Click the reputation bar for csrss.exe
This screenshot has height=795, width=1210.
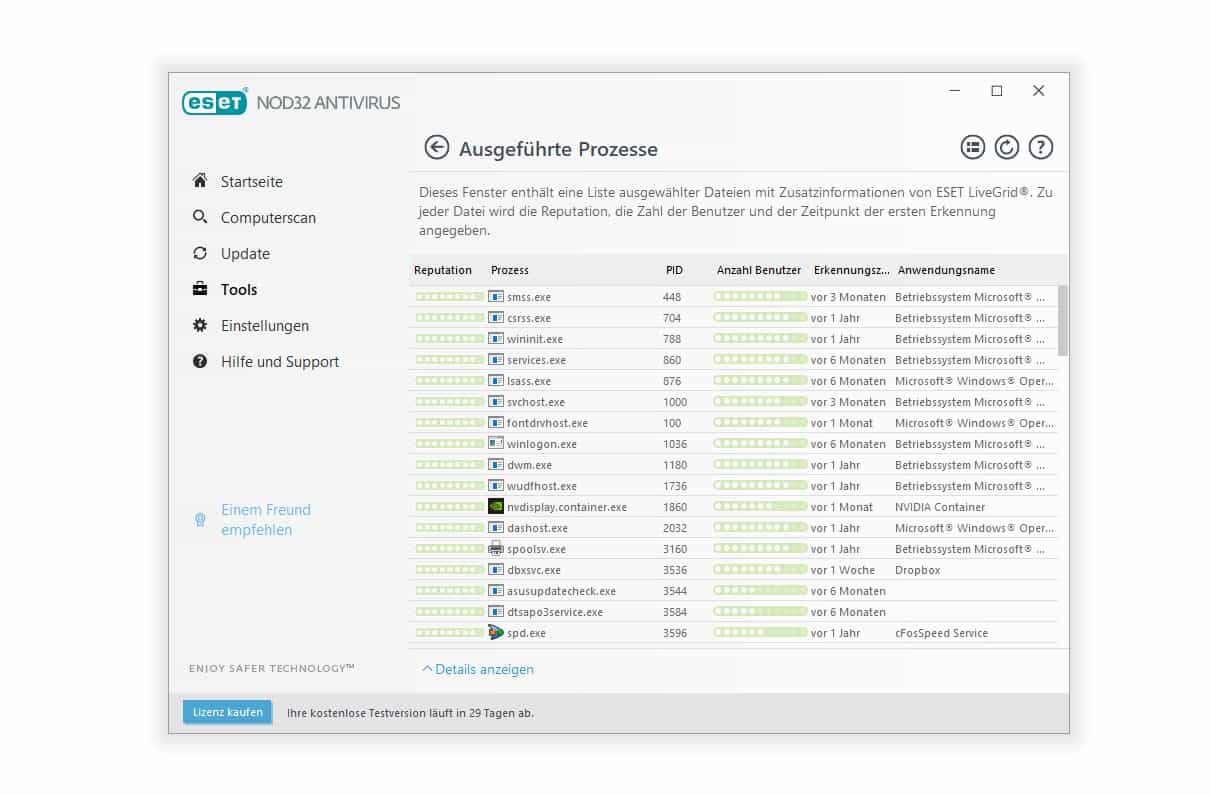(450, 318)
